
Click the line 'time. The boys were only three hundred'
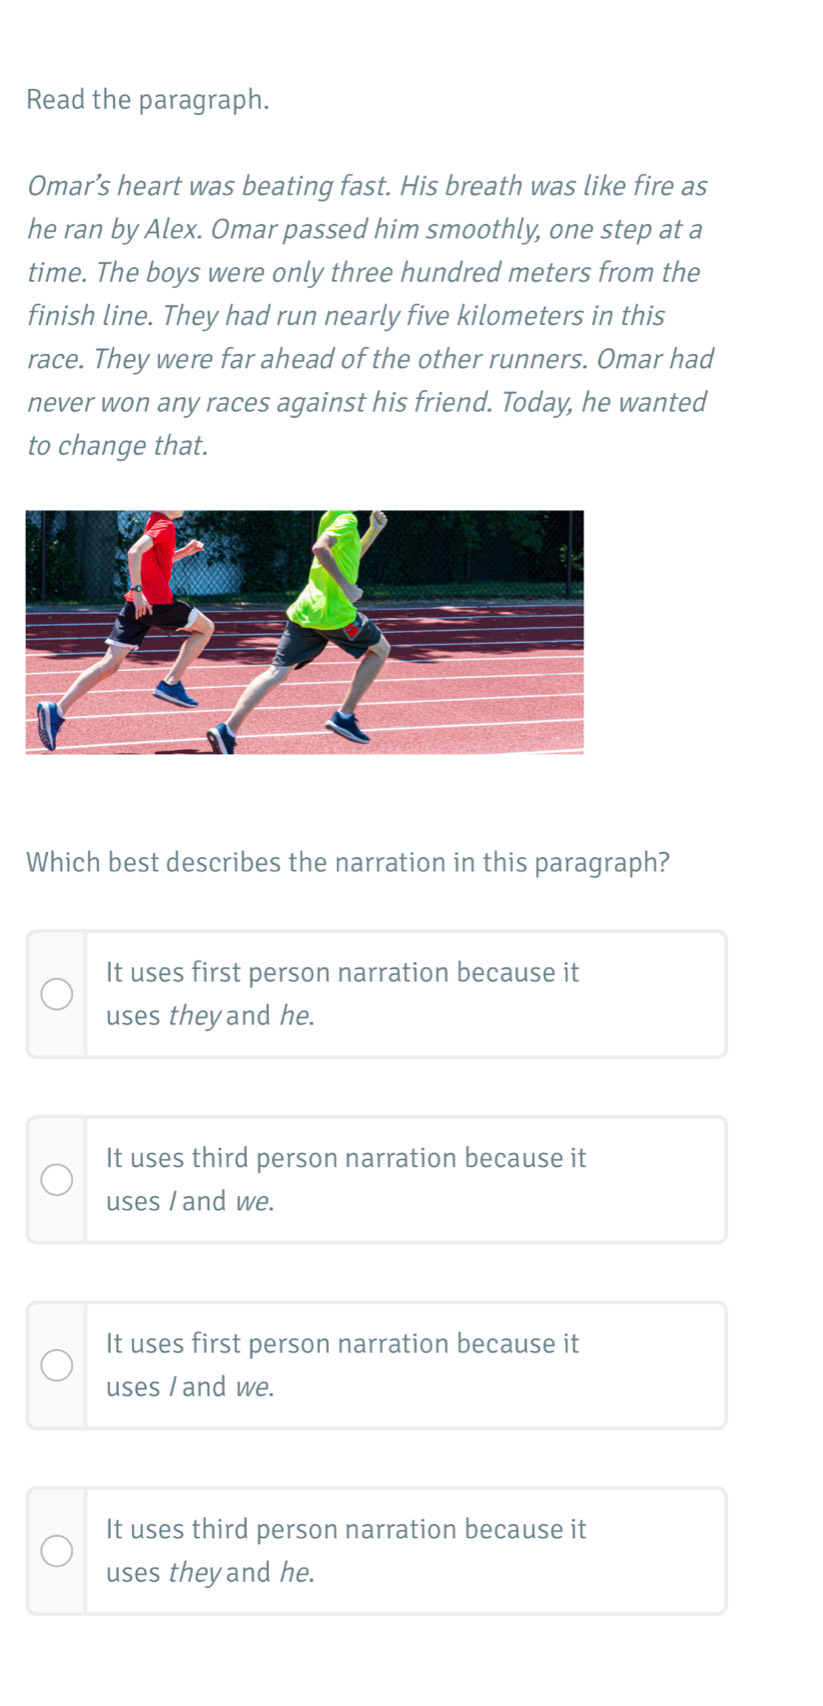[x=364, y=273]
